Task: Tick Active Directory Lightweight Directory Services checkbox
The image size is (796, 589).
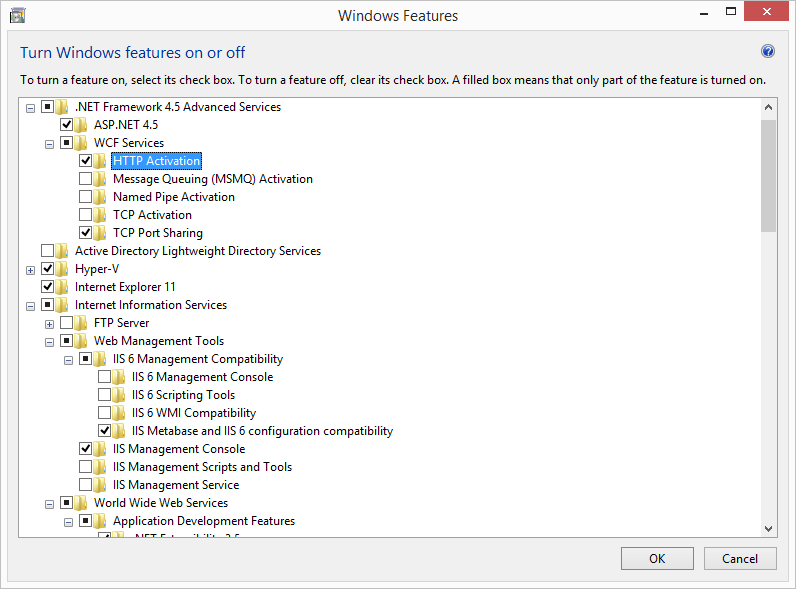Action: pos(48,251)
